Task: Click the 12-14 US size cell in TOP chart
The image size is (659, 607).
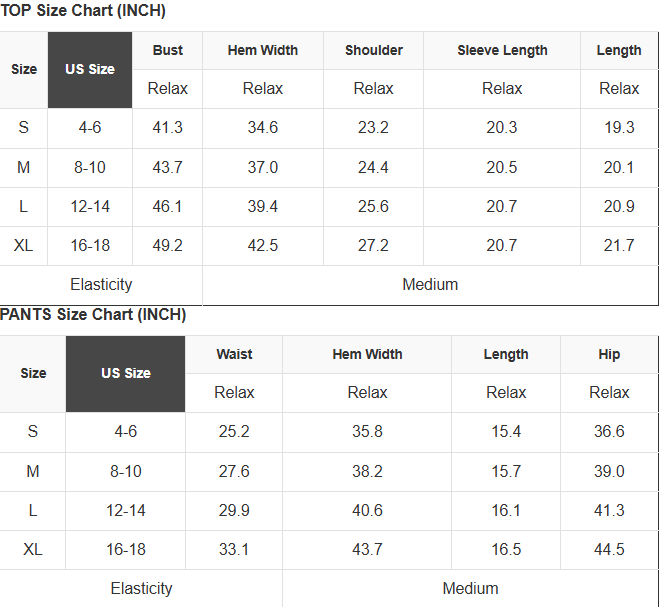Action: 90,206
